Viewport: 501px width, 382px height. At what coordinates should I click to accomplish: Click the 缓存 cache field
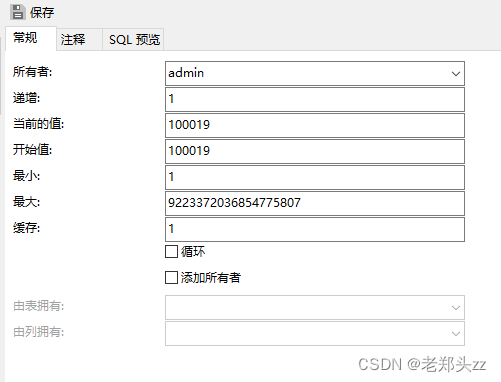[315, 229]
